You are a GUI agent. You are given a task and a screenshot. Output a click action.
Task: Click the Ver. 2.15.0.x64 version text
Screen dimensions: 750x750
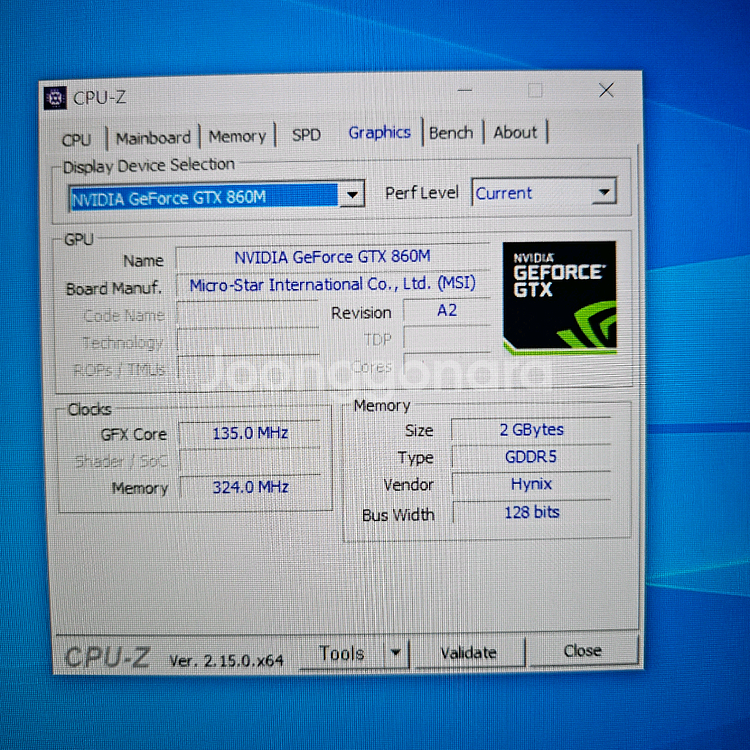[x=227, y=661]
